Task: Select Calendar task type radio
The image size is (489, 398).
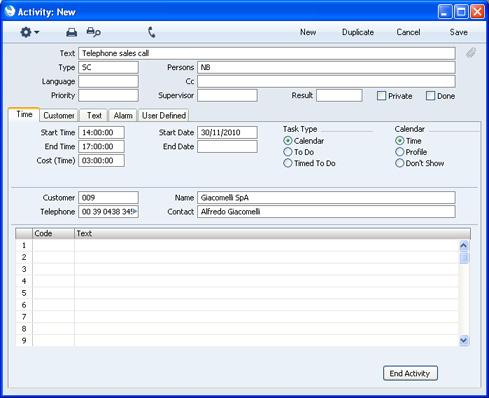Action: click(288, 141)
